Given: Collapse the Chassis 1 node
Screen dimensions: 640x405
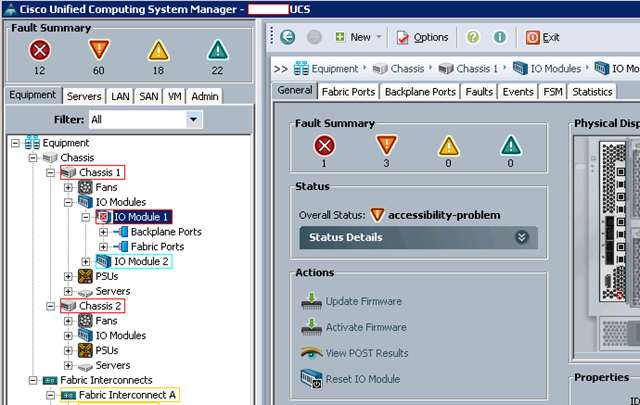Looking at the screenshot, I should (x=51, y=173).
